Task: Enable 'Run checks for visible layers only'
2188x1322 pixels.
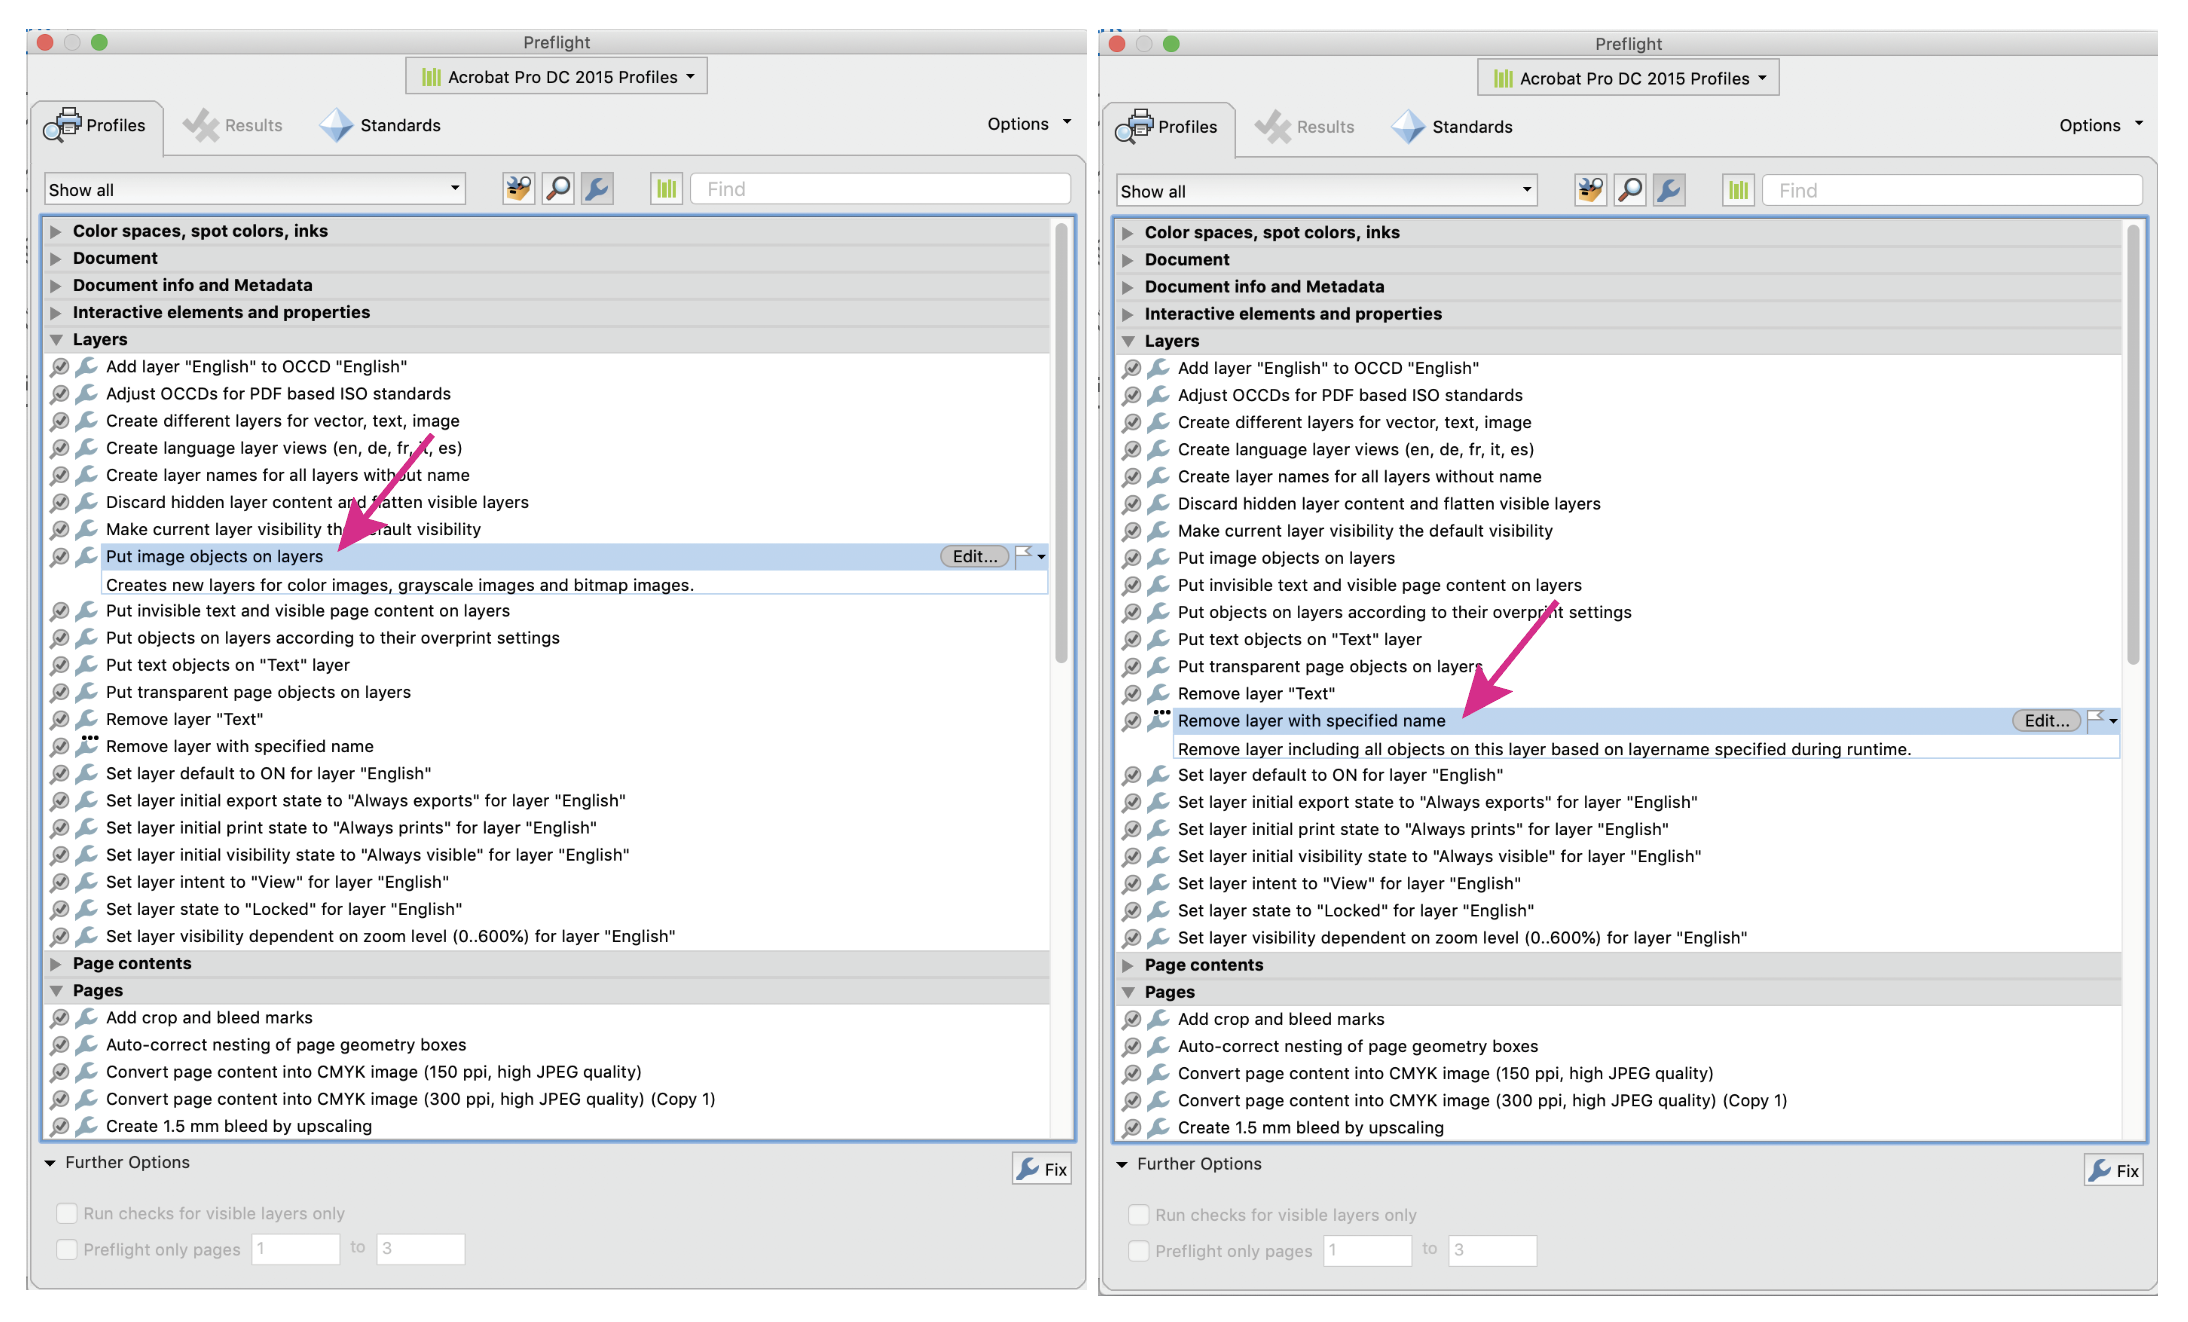Action: tap(67, 1213)
